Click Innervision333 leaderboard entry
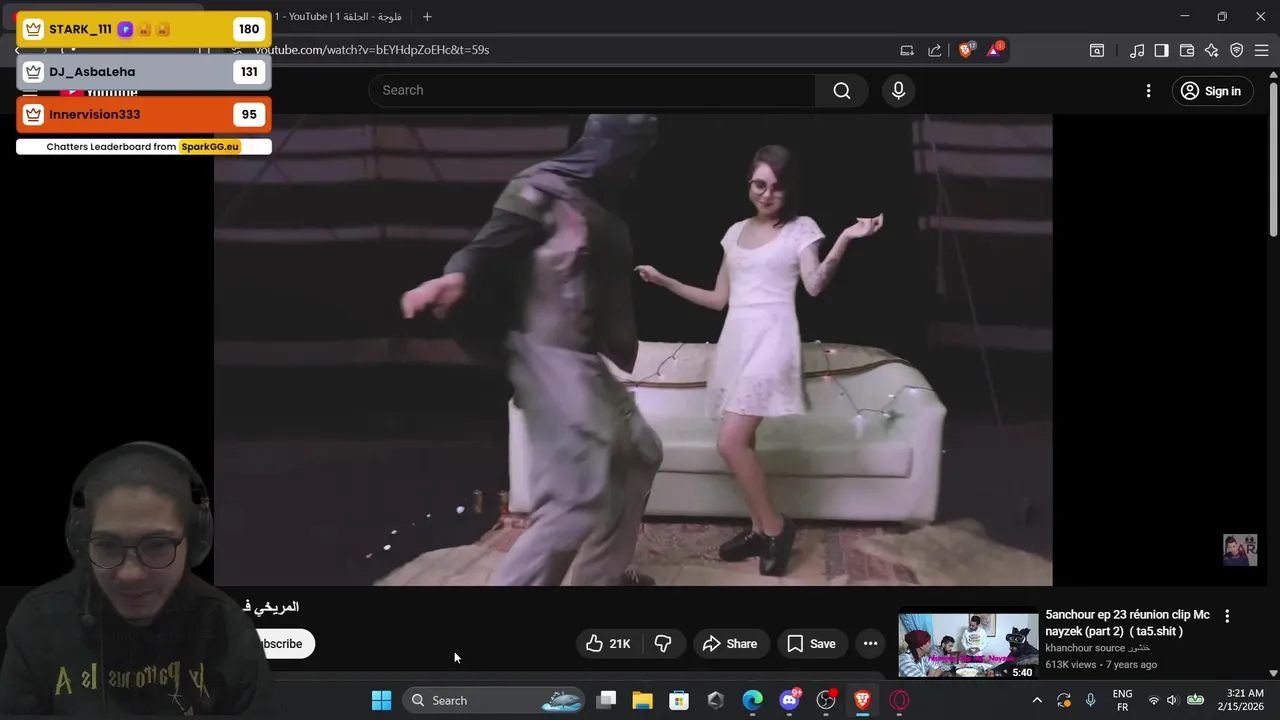The height and width of the screenshot is (720, 1280). click(x=143, y=114)
